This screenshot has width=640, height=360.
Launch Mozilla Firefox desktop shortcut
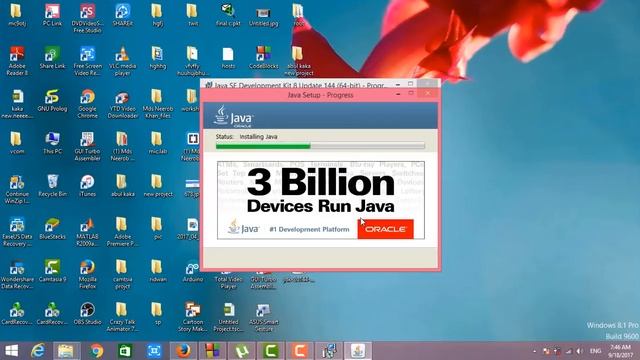point(87,275)
